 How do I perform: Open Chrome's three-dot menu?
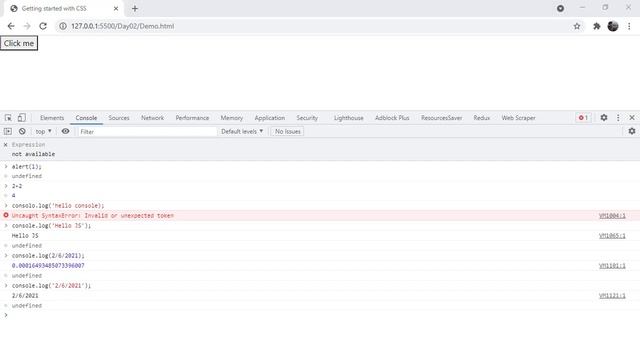pos(629,26)
